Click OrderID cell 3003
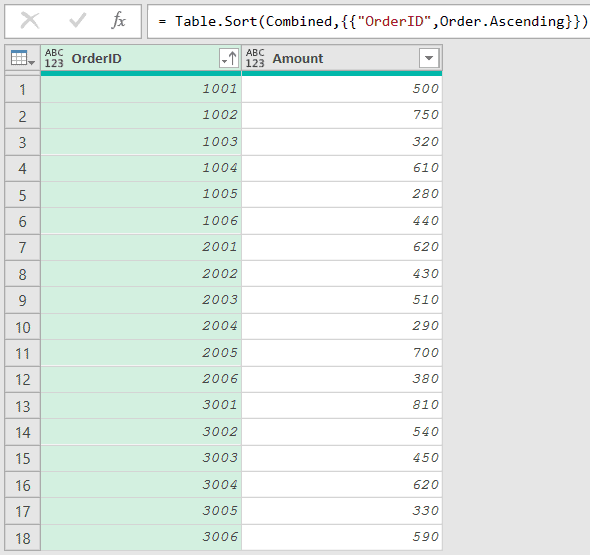Image resolution: width=590 pixels, height=555 pixels. [x=141, y=458]
